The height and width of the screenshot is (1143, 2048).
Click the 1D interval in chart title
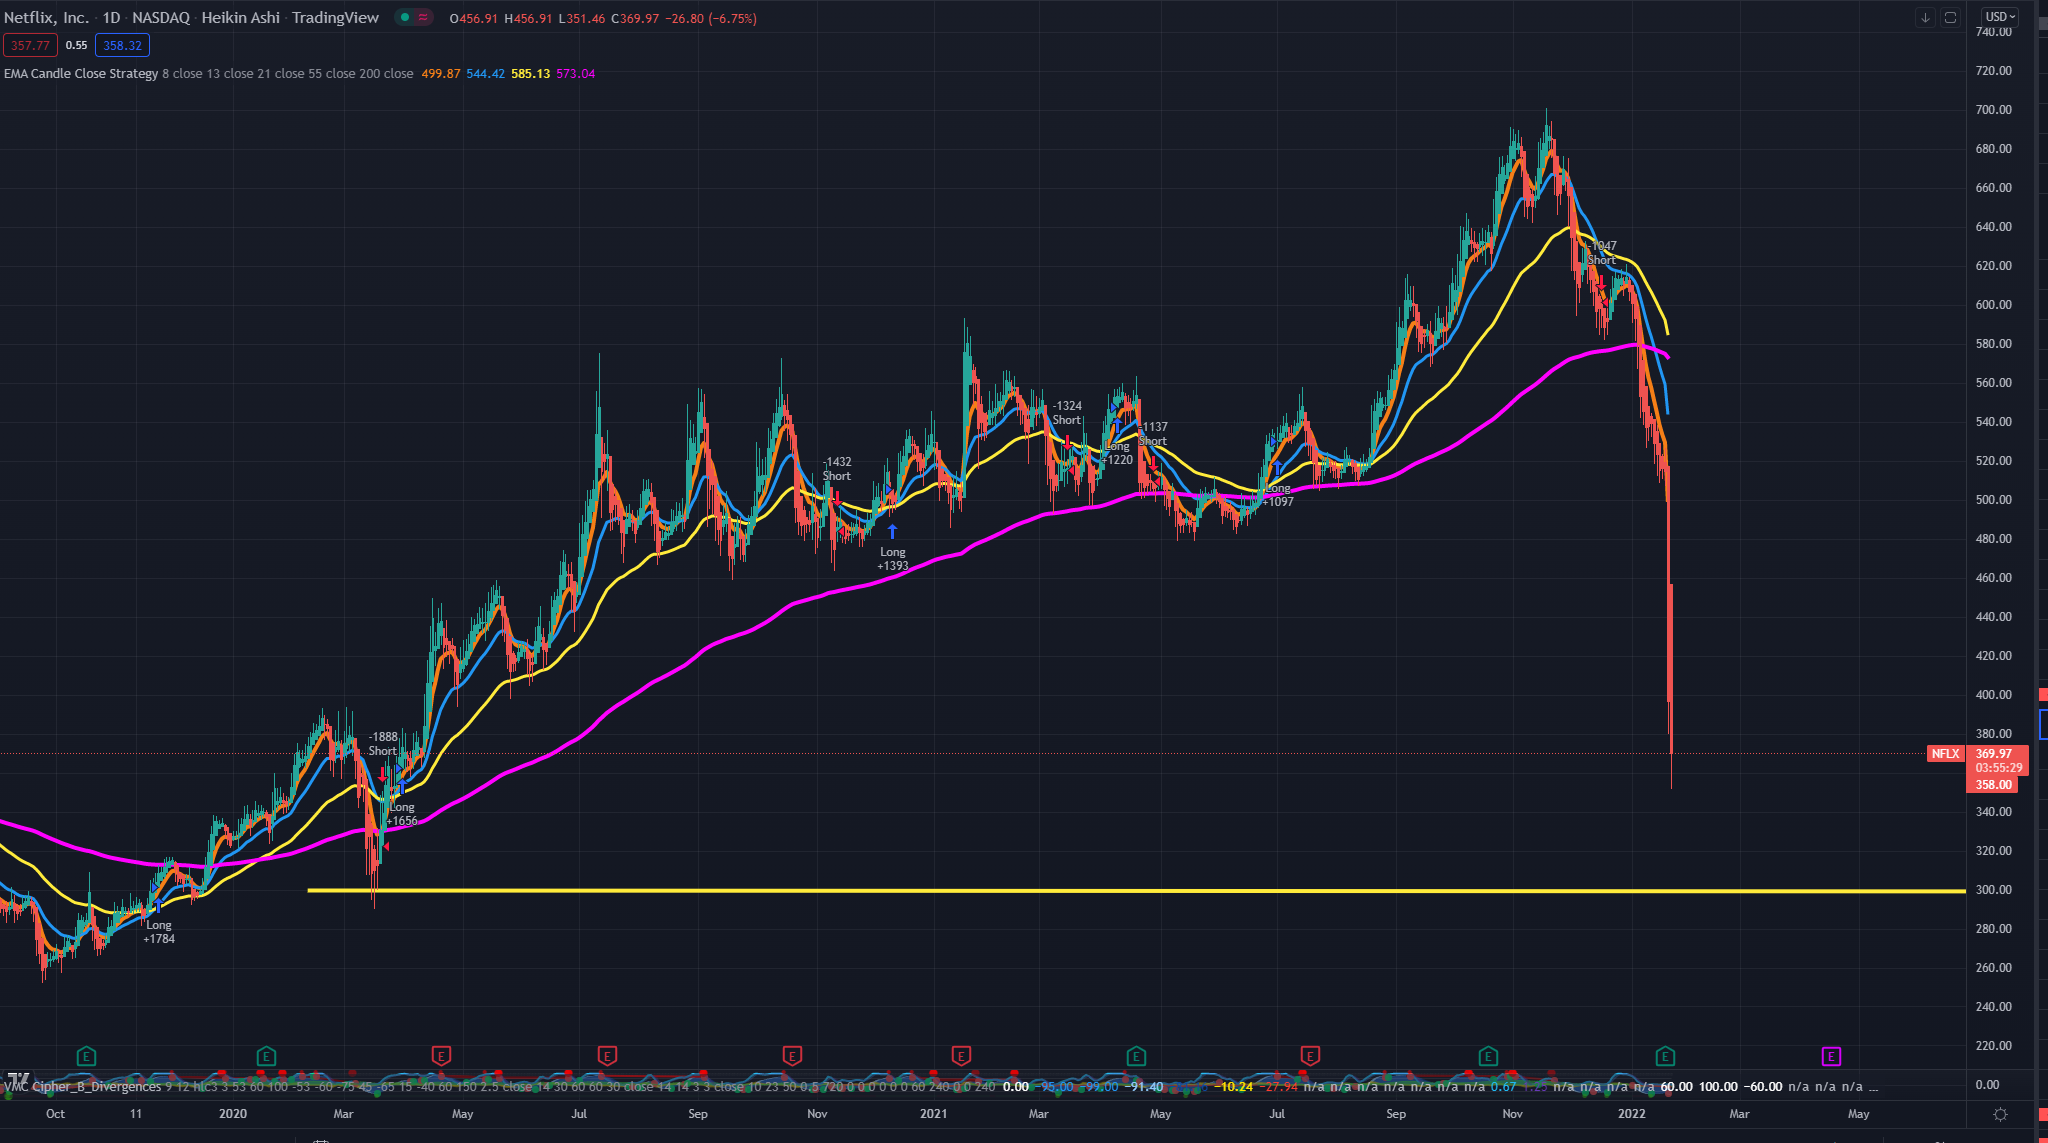coord(111,18)
